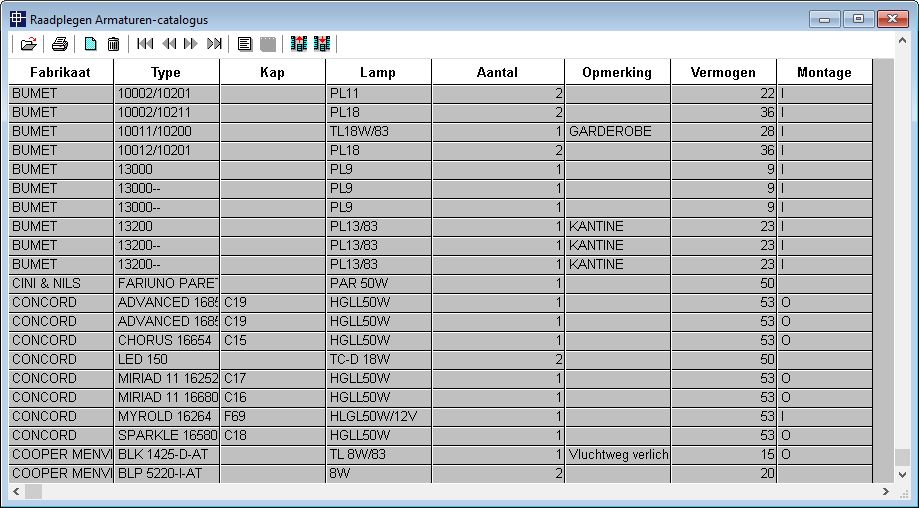Select the TC-D 18W lamp cell
919x508 pixels.
(x=379, y=359)
